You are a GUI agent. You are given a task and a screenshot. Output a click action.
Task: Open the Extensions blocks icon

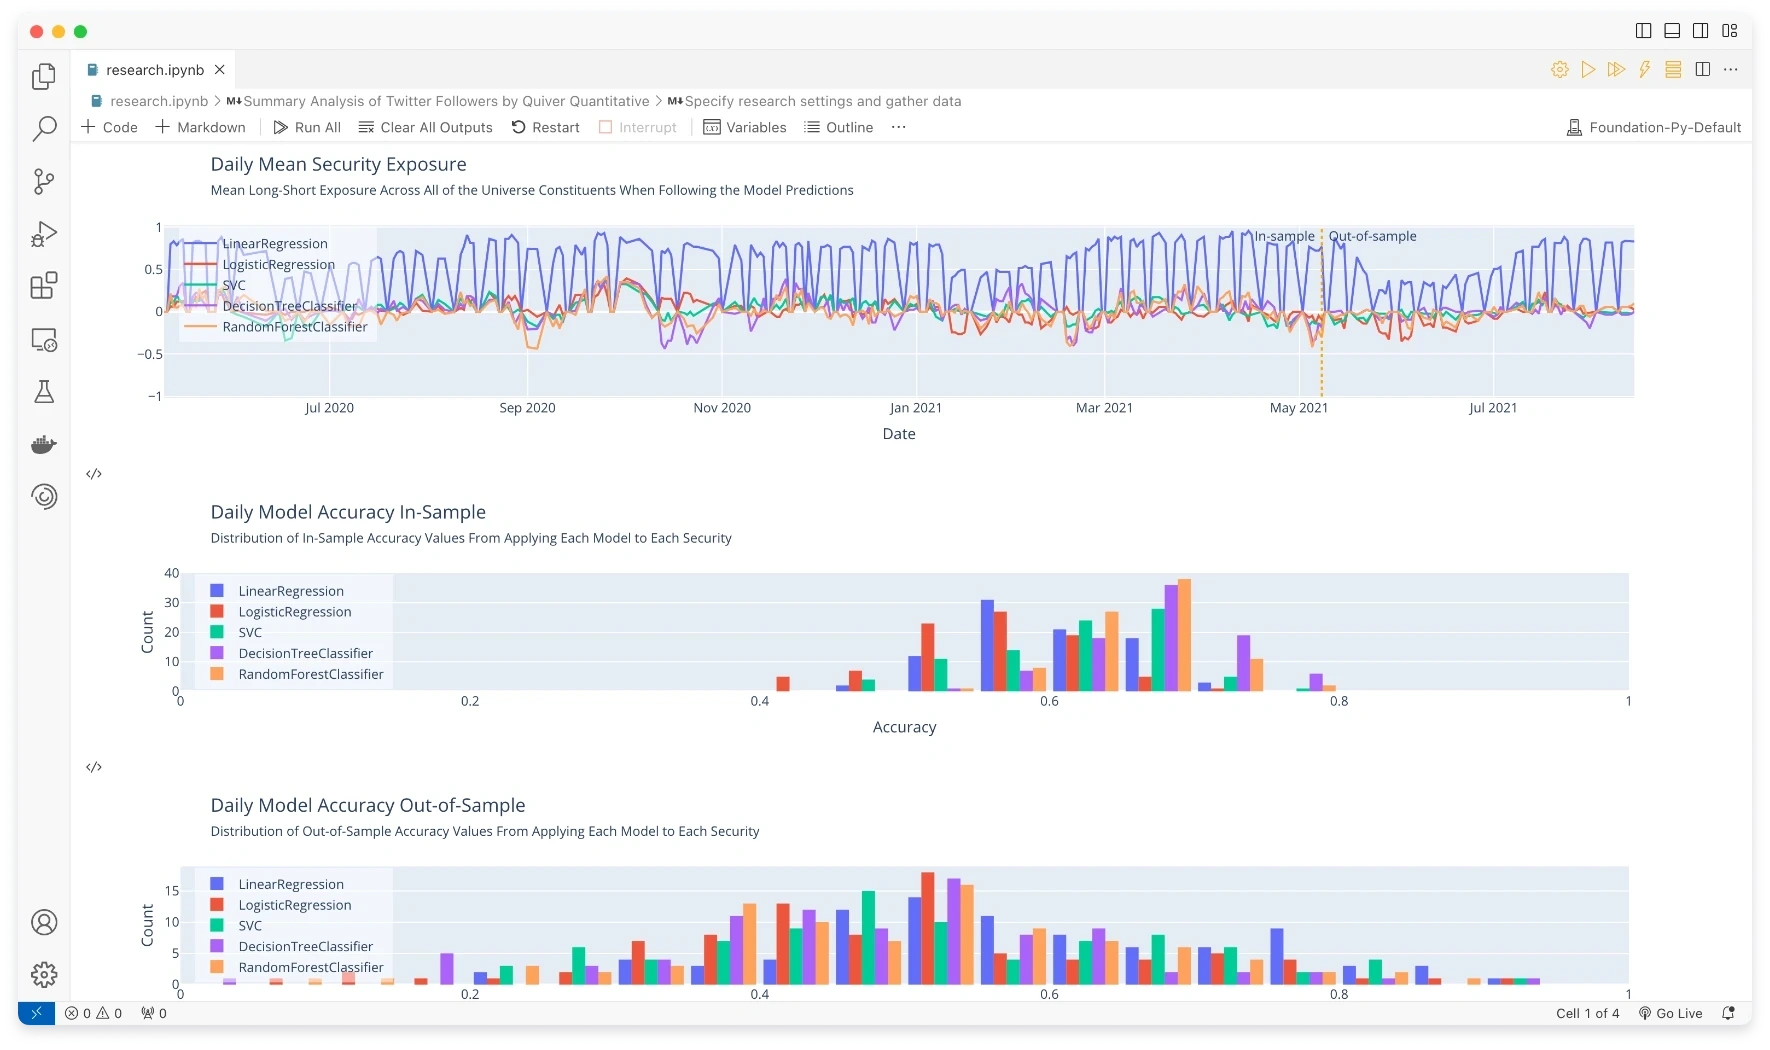(x=44, y=286)
